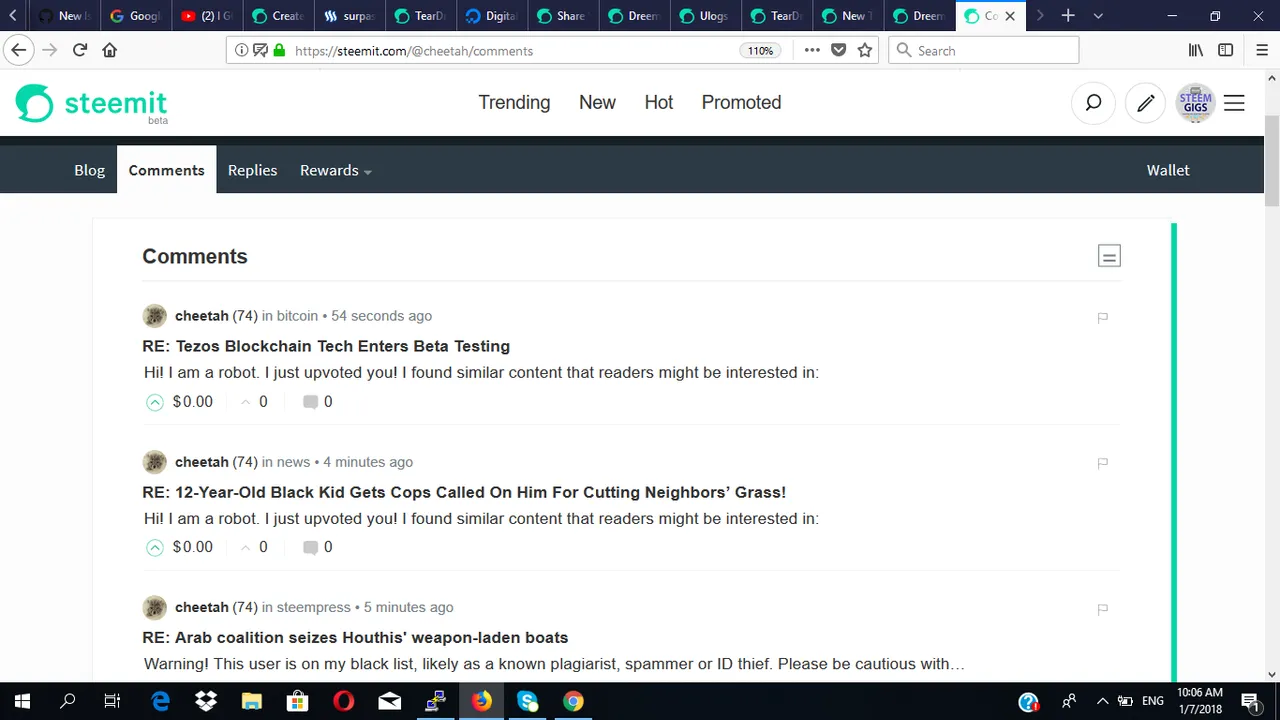
Task: Open the Tezos Blockchain Tech comment title
Action: point(326,346)
